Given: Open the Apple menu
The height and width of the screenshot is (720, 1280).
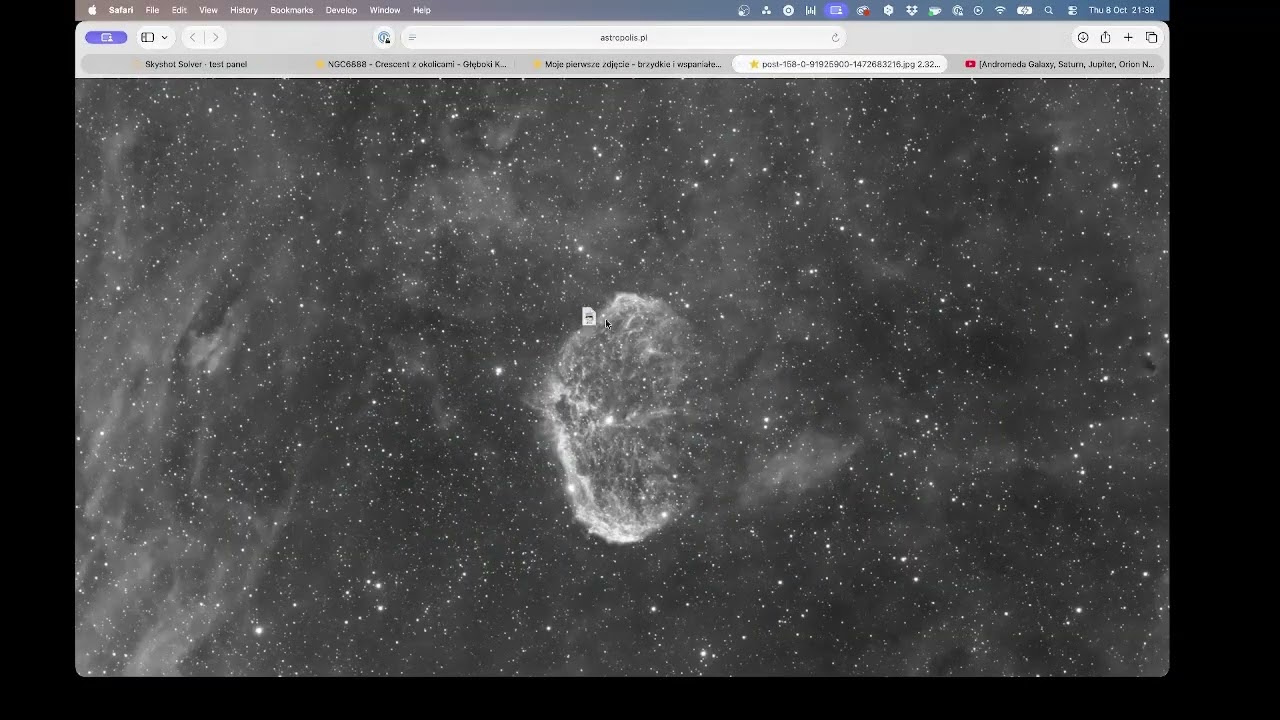Looking at the screenshot, I should tap(92, 10).
